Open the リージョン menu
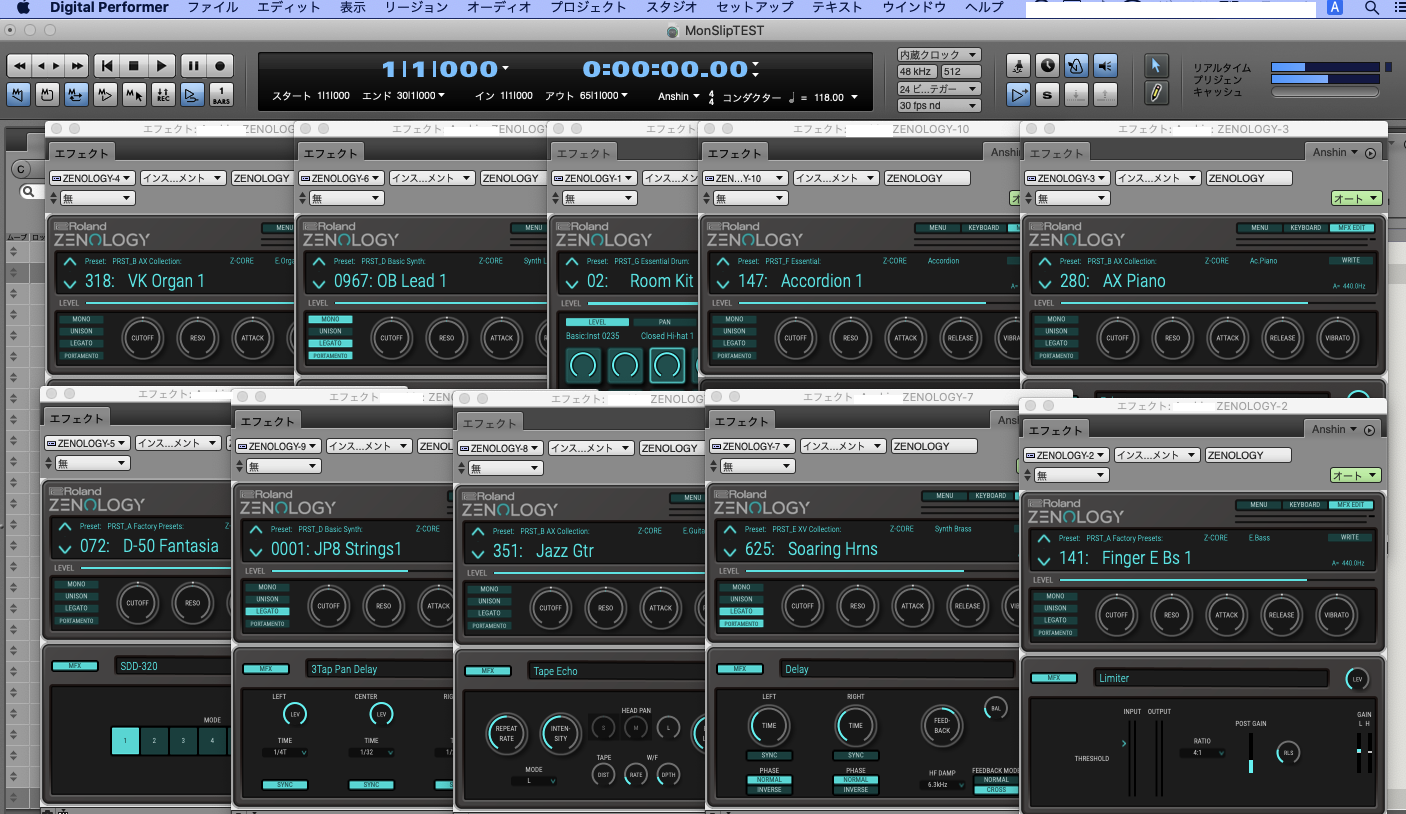 click(x=416, y=8)
